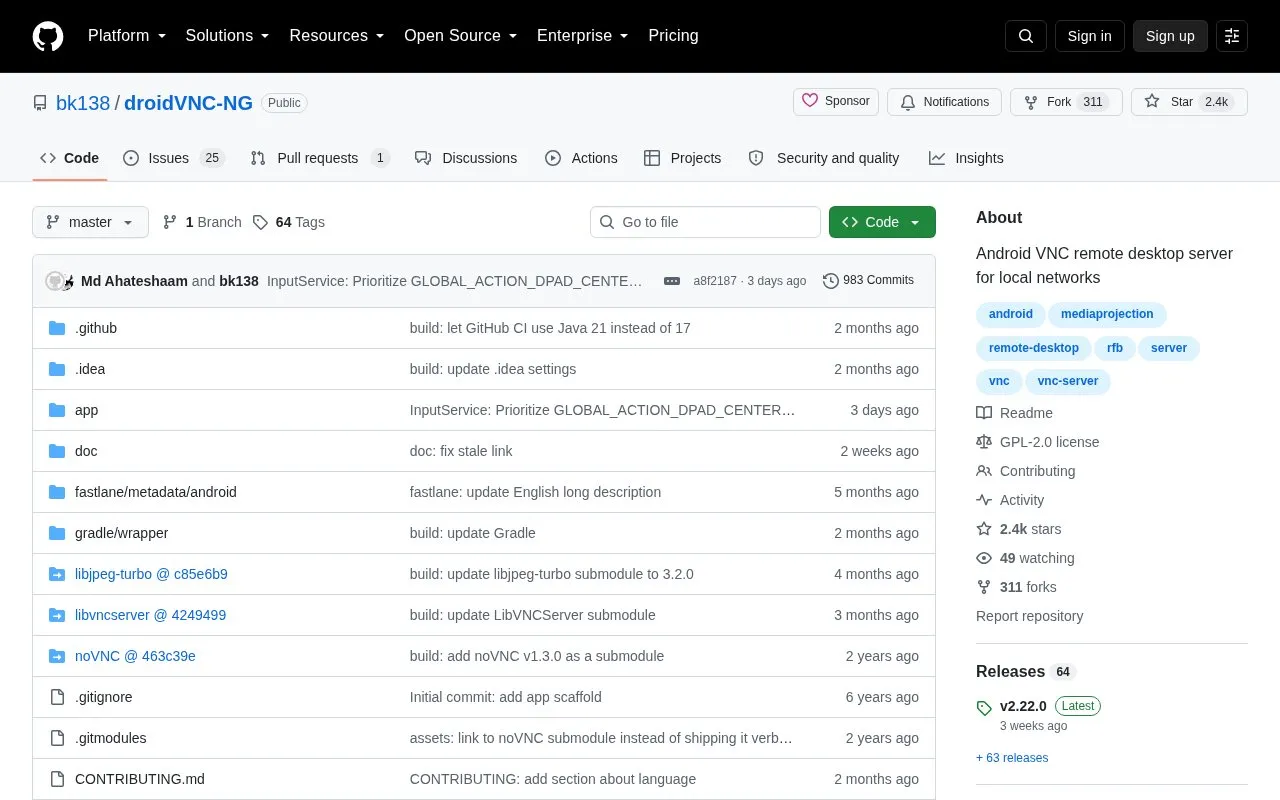The width and height of the screenshot is (1280, 800).
Task: Click the Sign up button
Action: coord(1170,36)
